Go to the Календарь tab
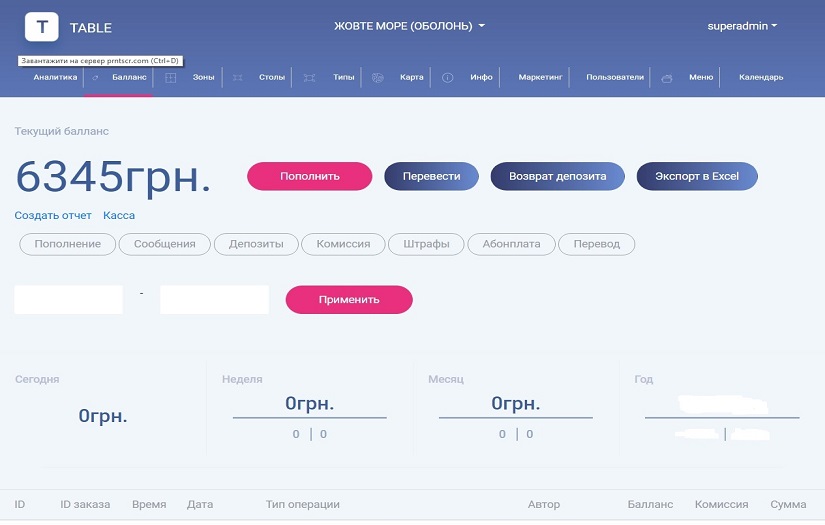Viewport: 825px width, 525px height. point(761,77)
